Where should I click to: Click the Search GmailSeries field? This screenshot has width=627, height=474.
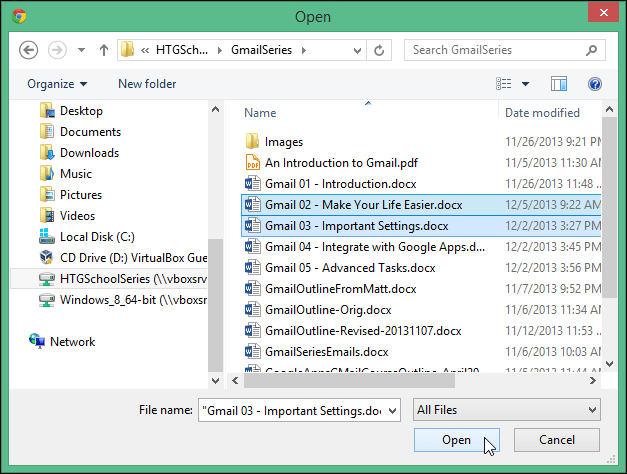coord(505,50)
